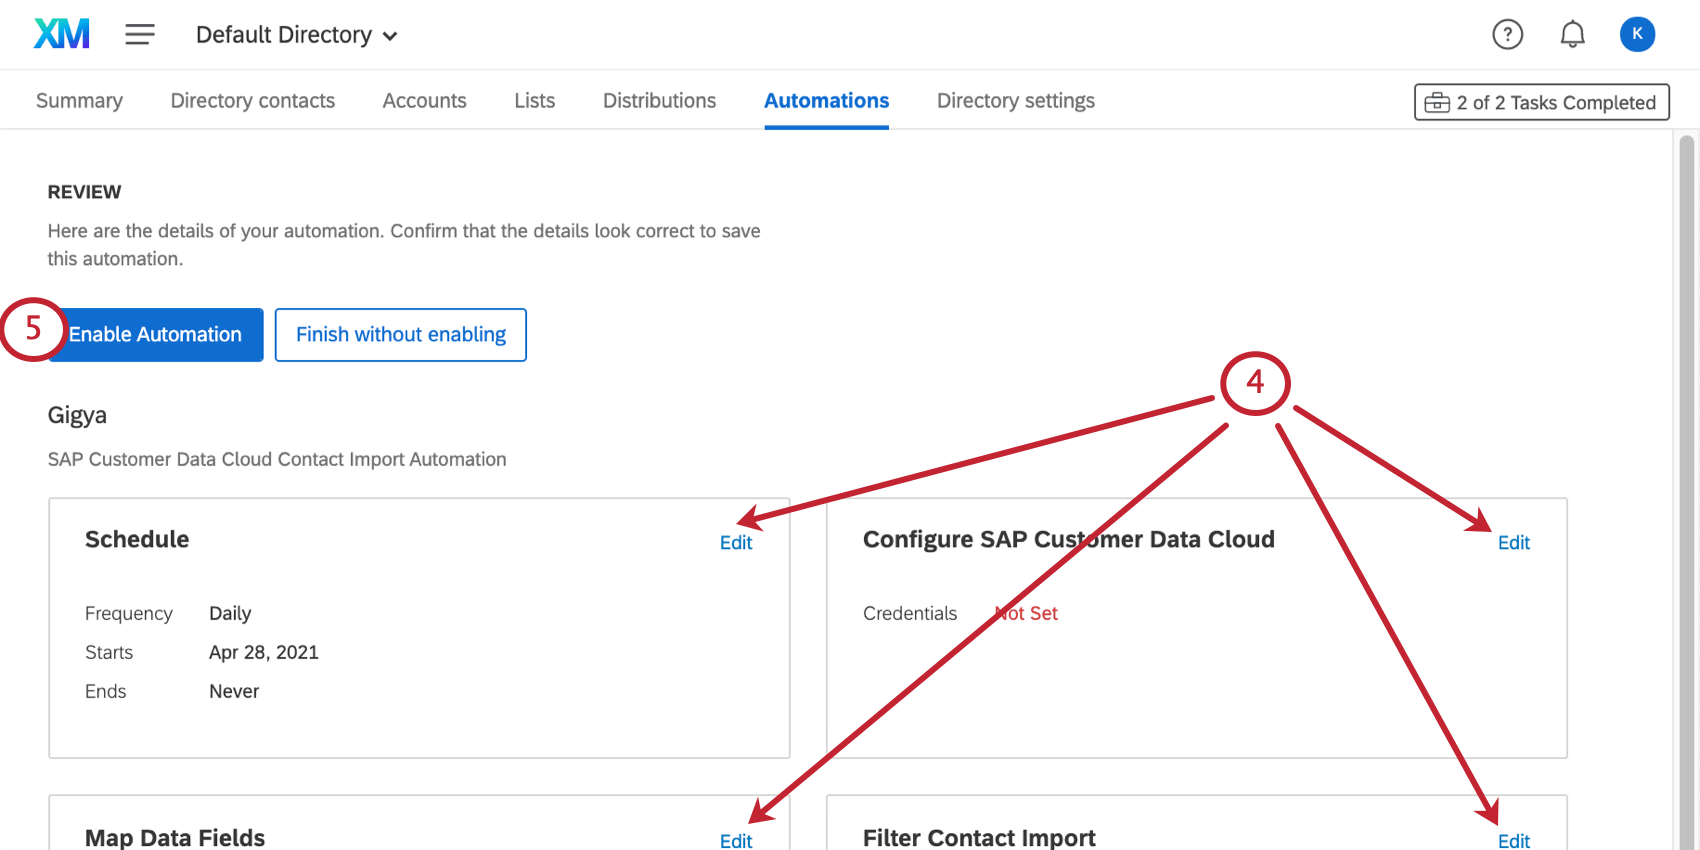Edit Configure SAP Customer Data Cloud section
Image resolution: width=1700 pixels, height=850 pixels.
(1513, 542)
